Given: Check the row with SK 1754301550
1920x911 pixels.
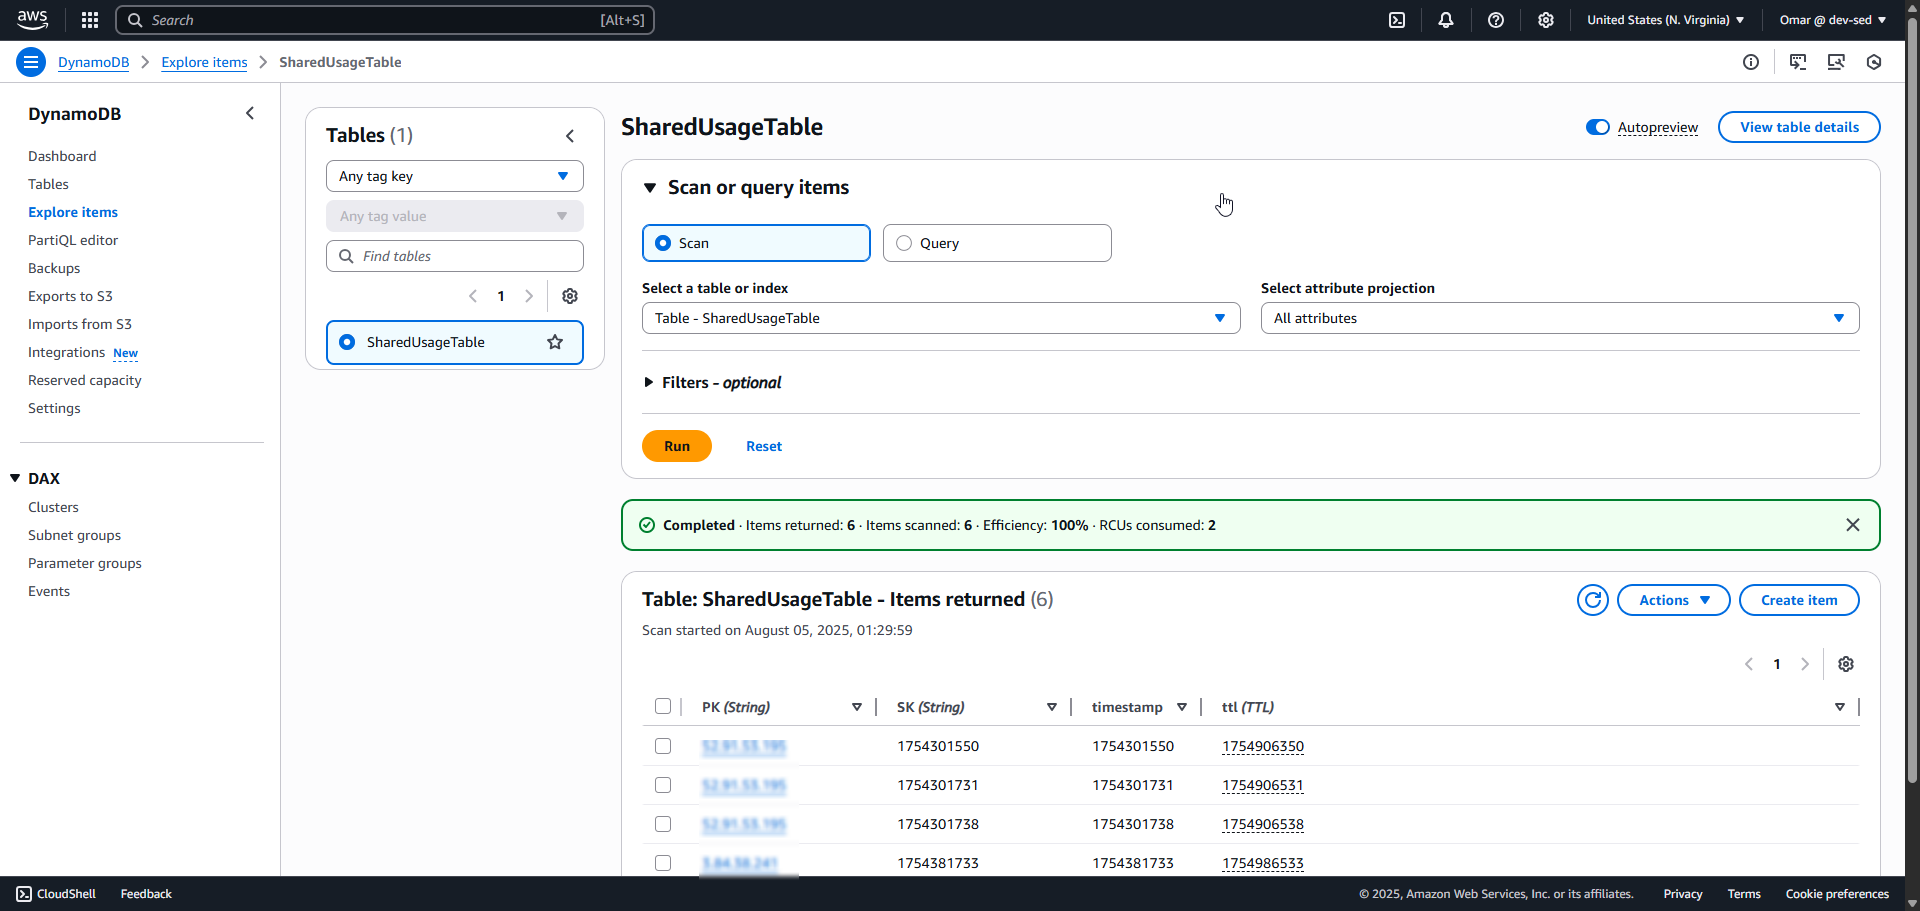Looking at the screenshot, I should tap(663, 746).
